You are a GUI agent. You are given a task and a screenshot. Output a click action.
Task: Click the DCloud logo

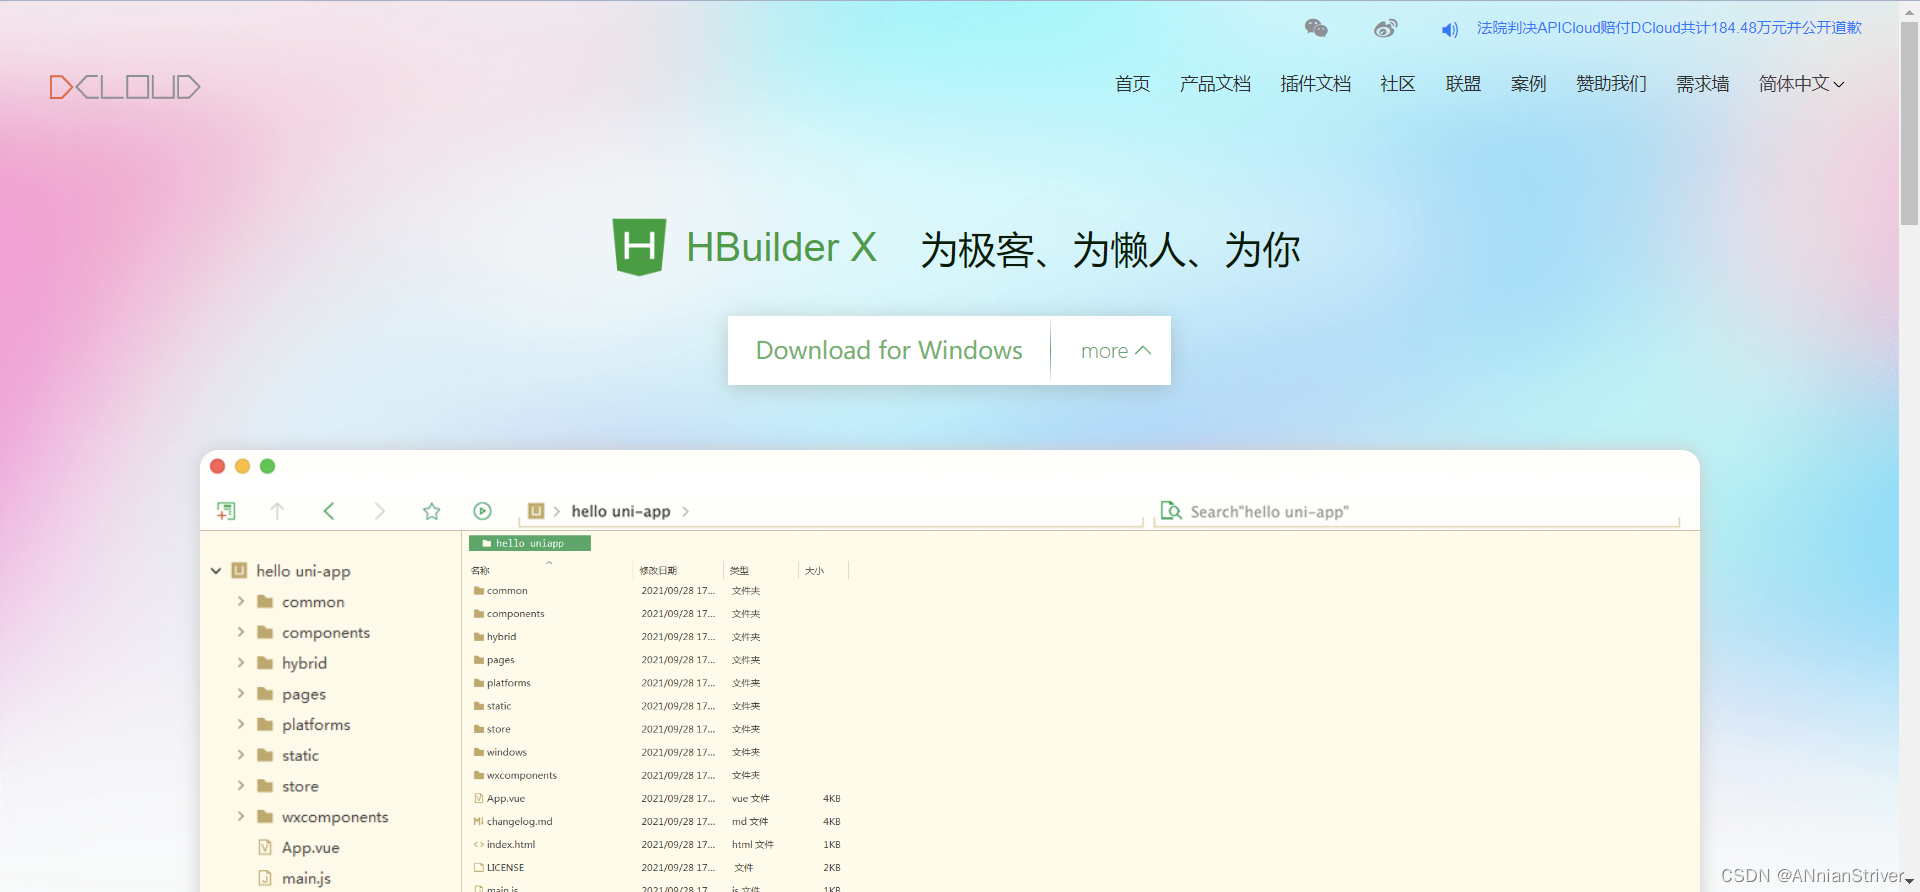coord(125,87)
